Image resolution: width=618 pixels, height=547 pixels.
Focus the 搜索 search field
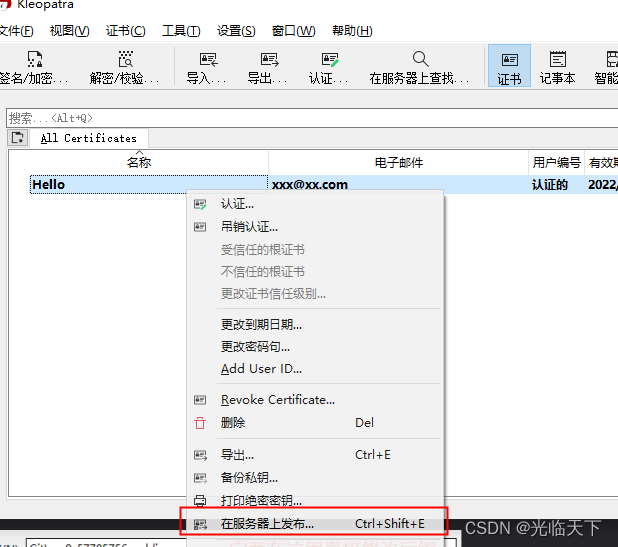[x=312, y=118]
